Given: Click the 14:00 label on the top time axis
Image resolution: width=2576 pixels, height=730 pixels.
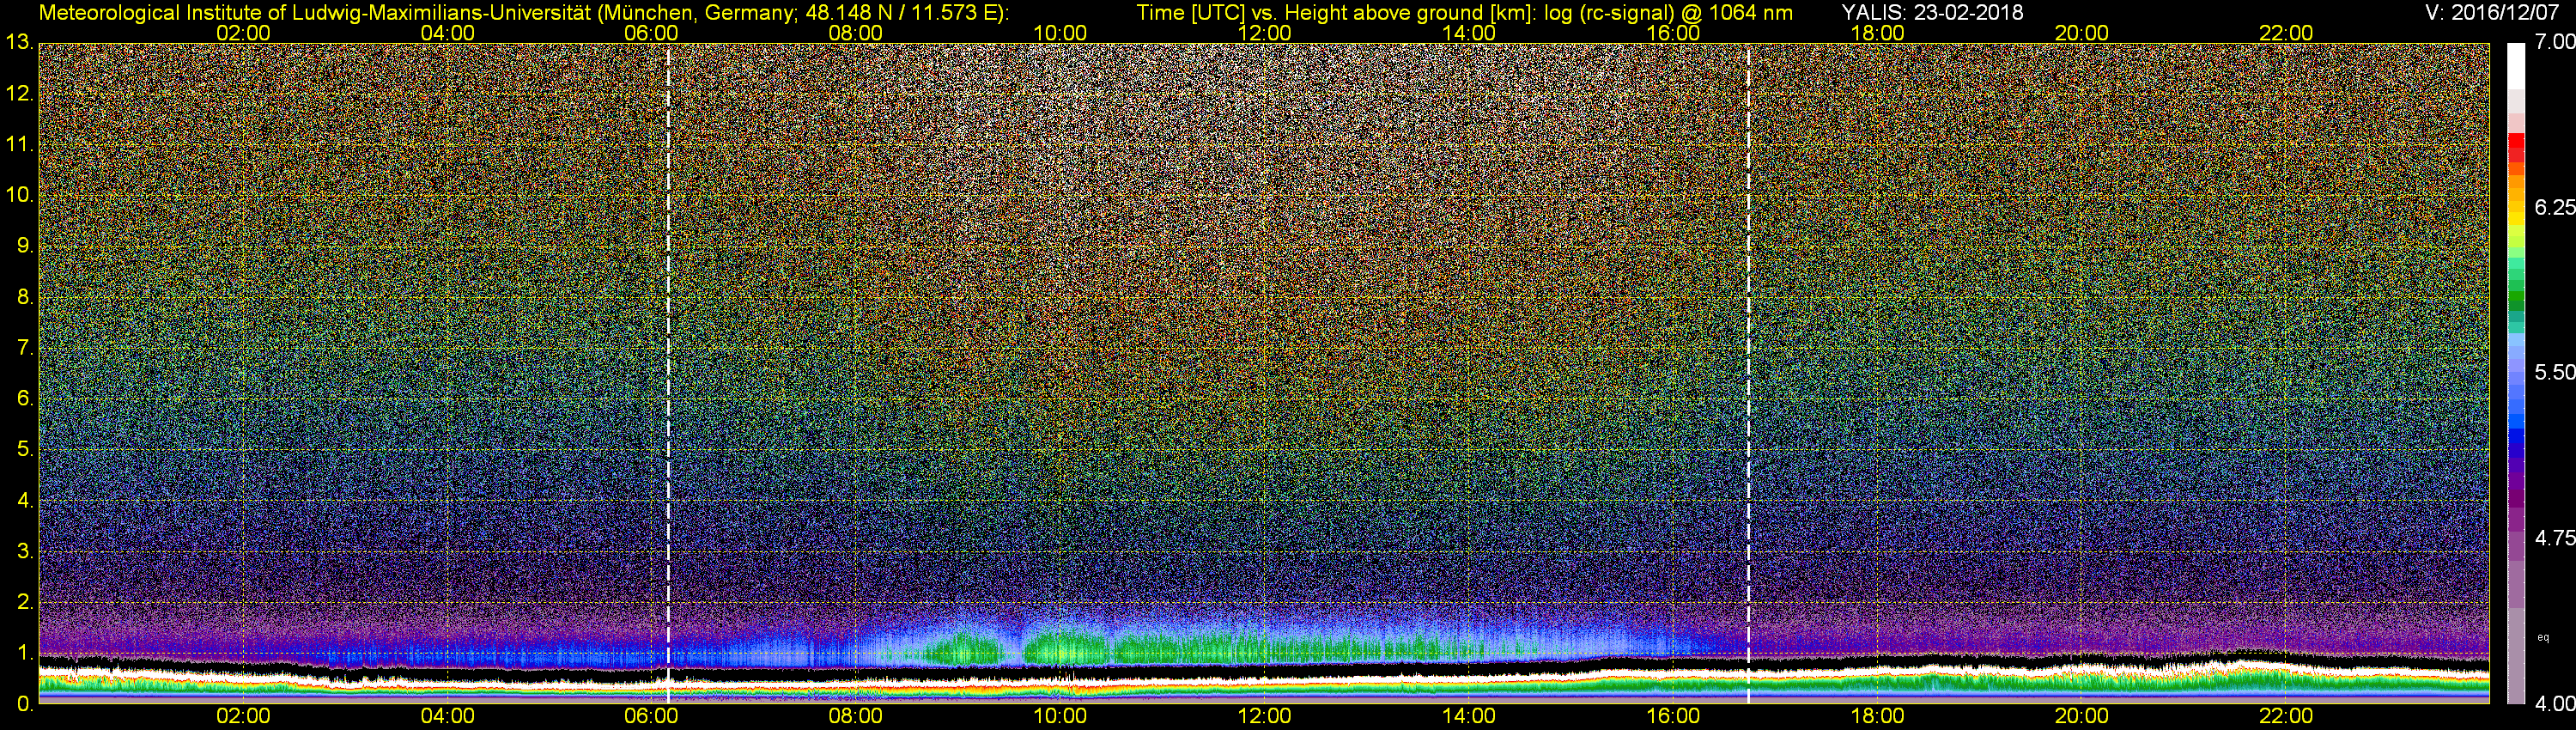Looking at the screenshot, I should (1469, 32).
